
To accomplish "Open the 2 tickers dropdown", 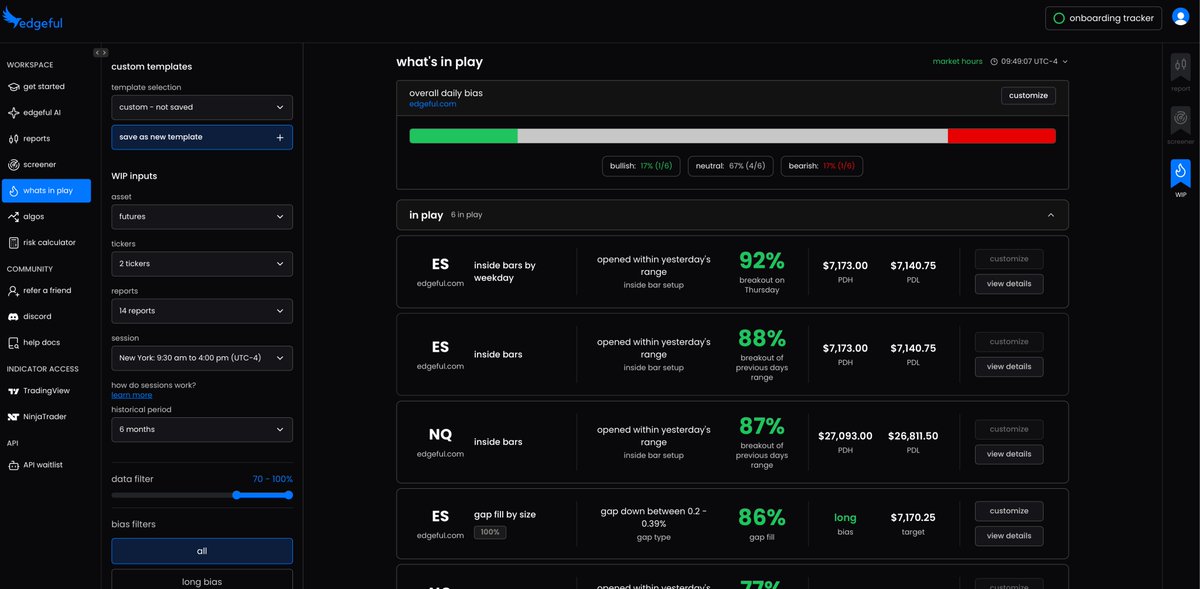I will pos(202,264).
